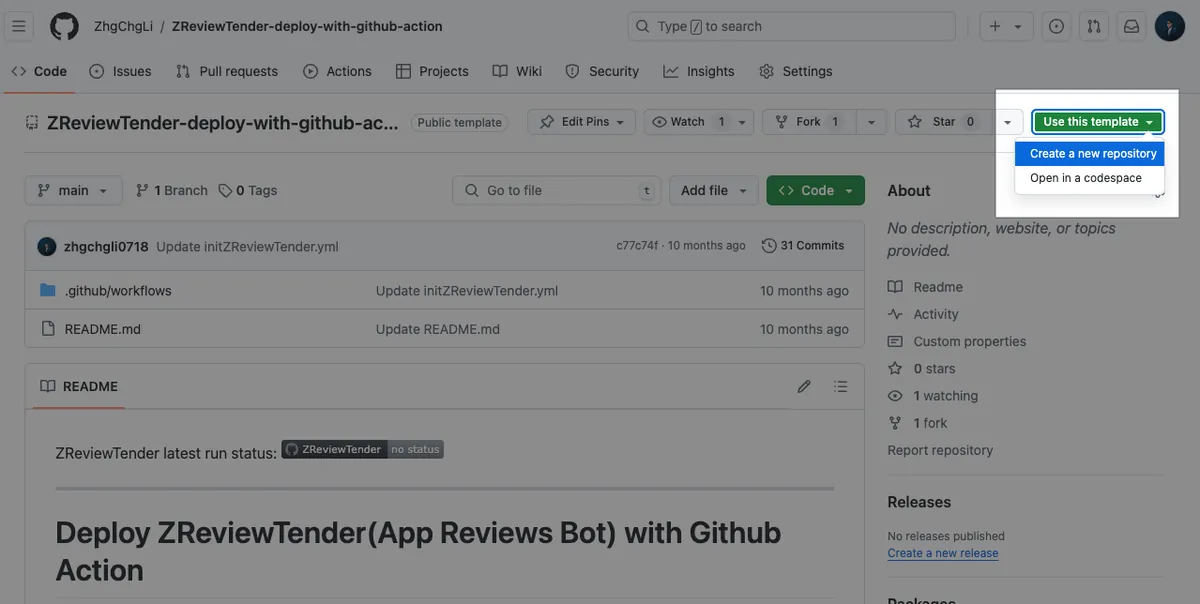The image size is (1200, 604).
Task: Select Create a new repository from template menu
Action: click(x=1089, y=153)
